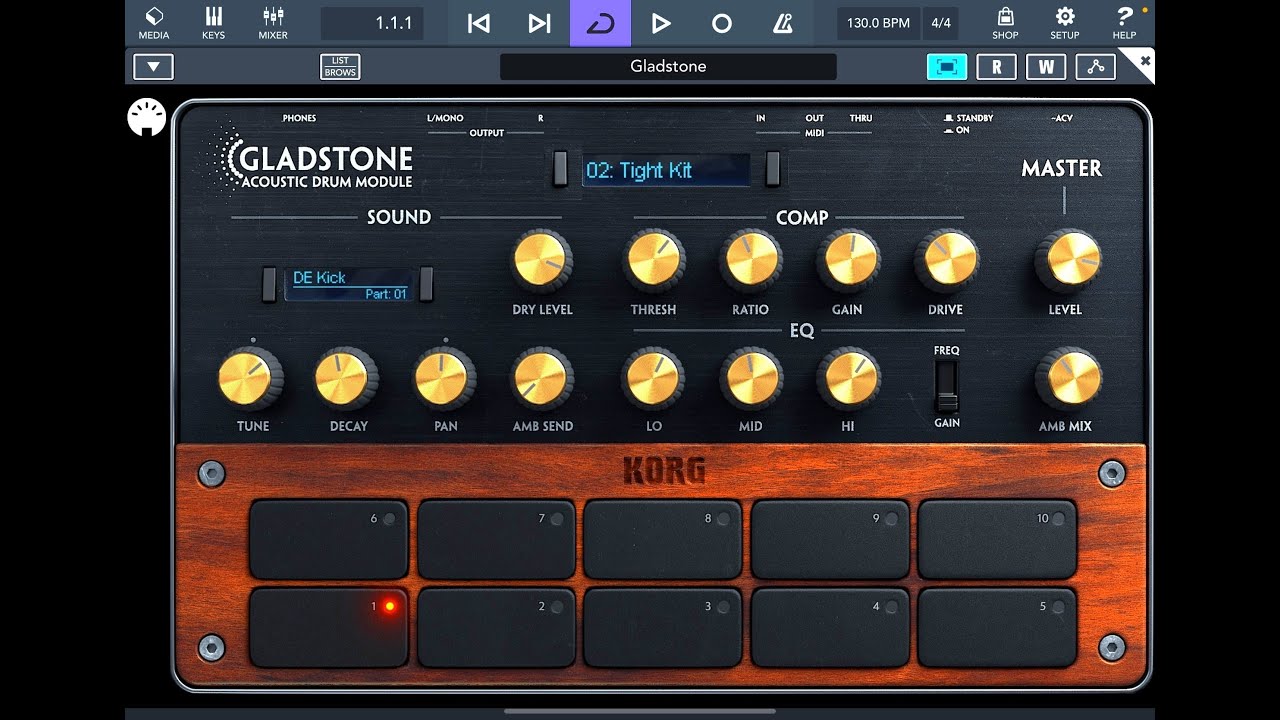Adjust the Dry Level knob
This screenshot has width=1280, height=720.
tap(542, 259)
